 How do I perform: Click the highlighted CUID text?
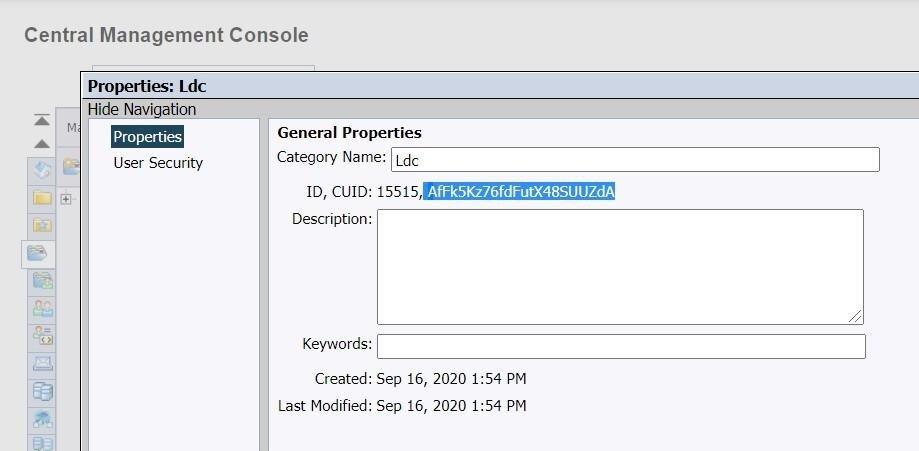coord(519,191)
